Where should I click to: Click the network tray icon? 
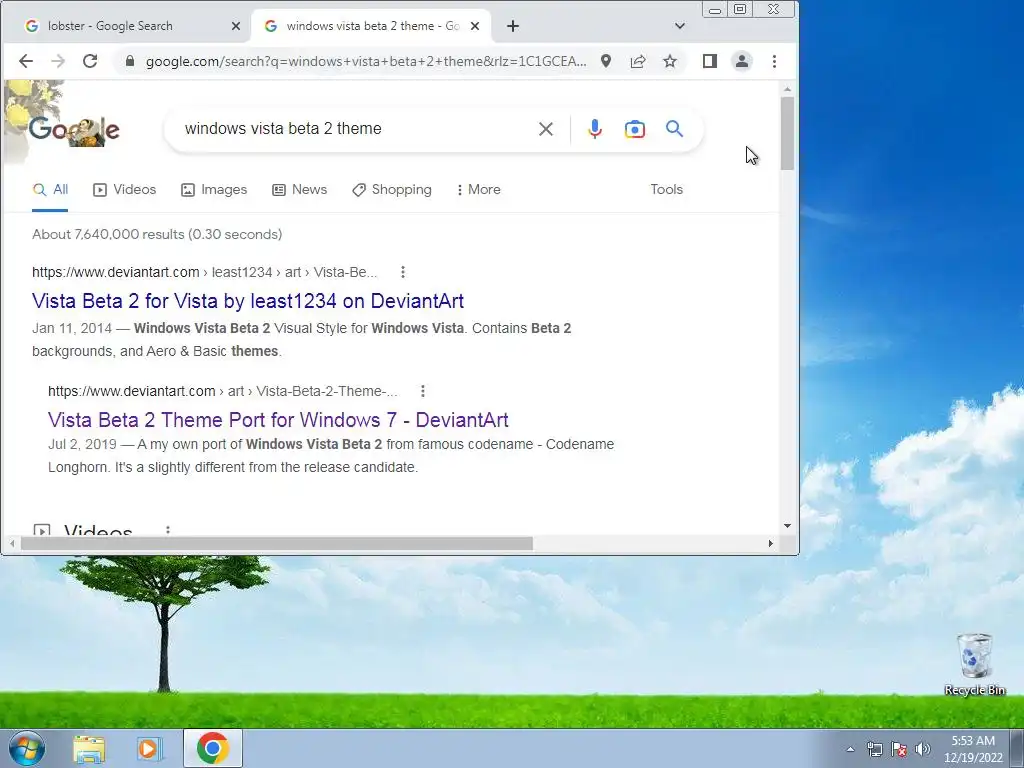click(874, 749)
